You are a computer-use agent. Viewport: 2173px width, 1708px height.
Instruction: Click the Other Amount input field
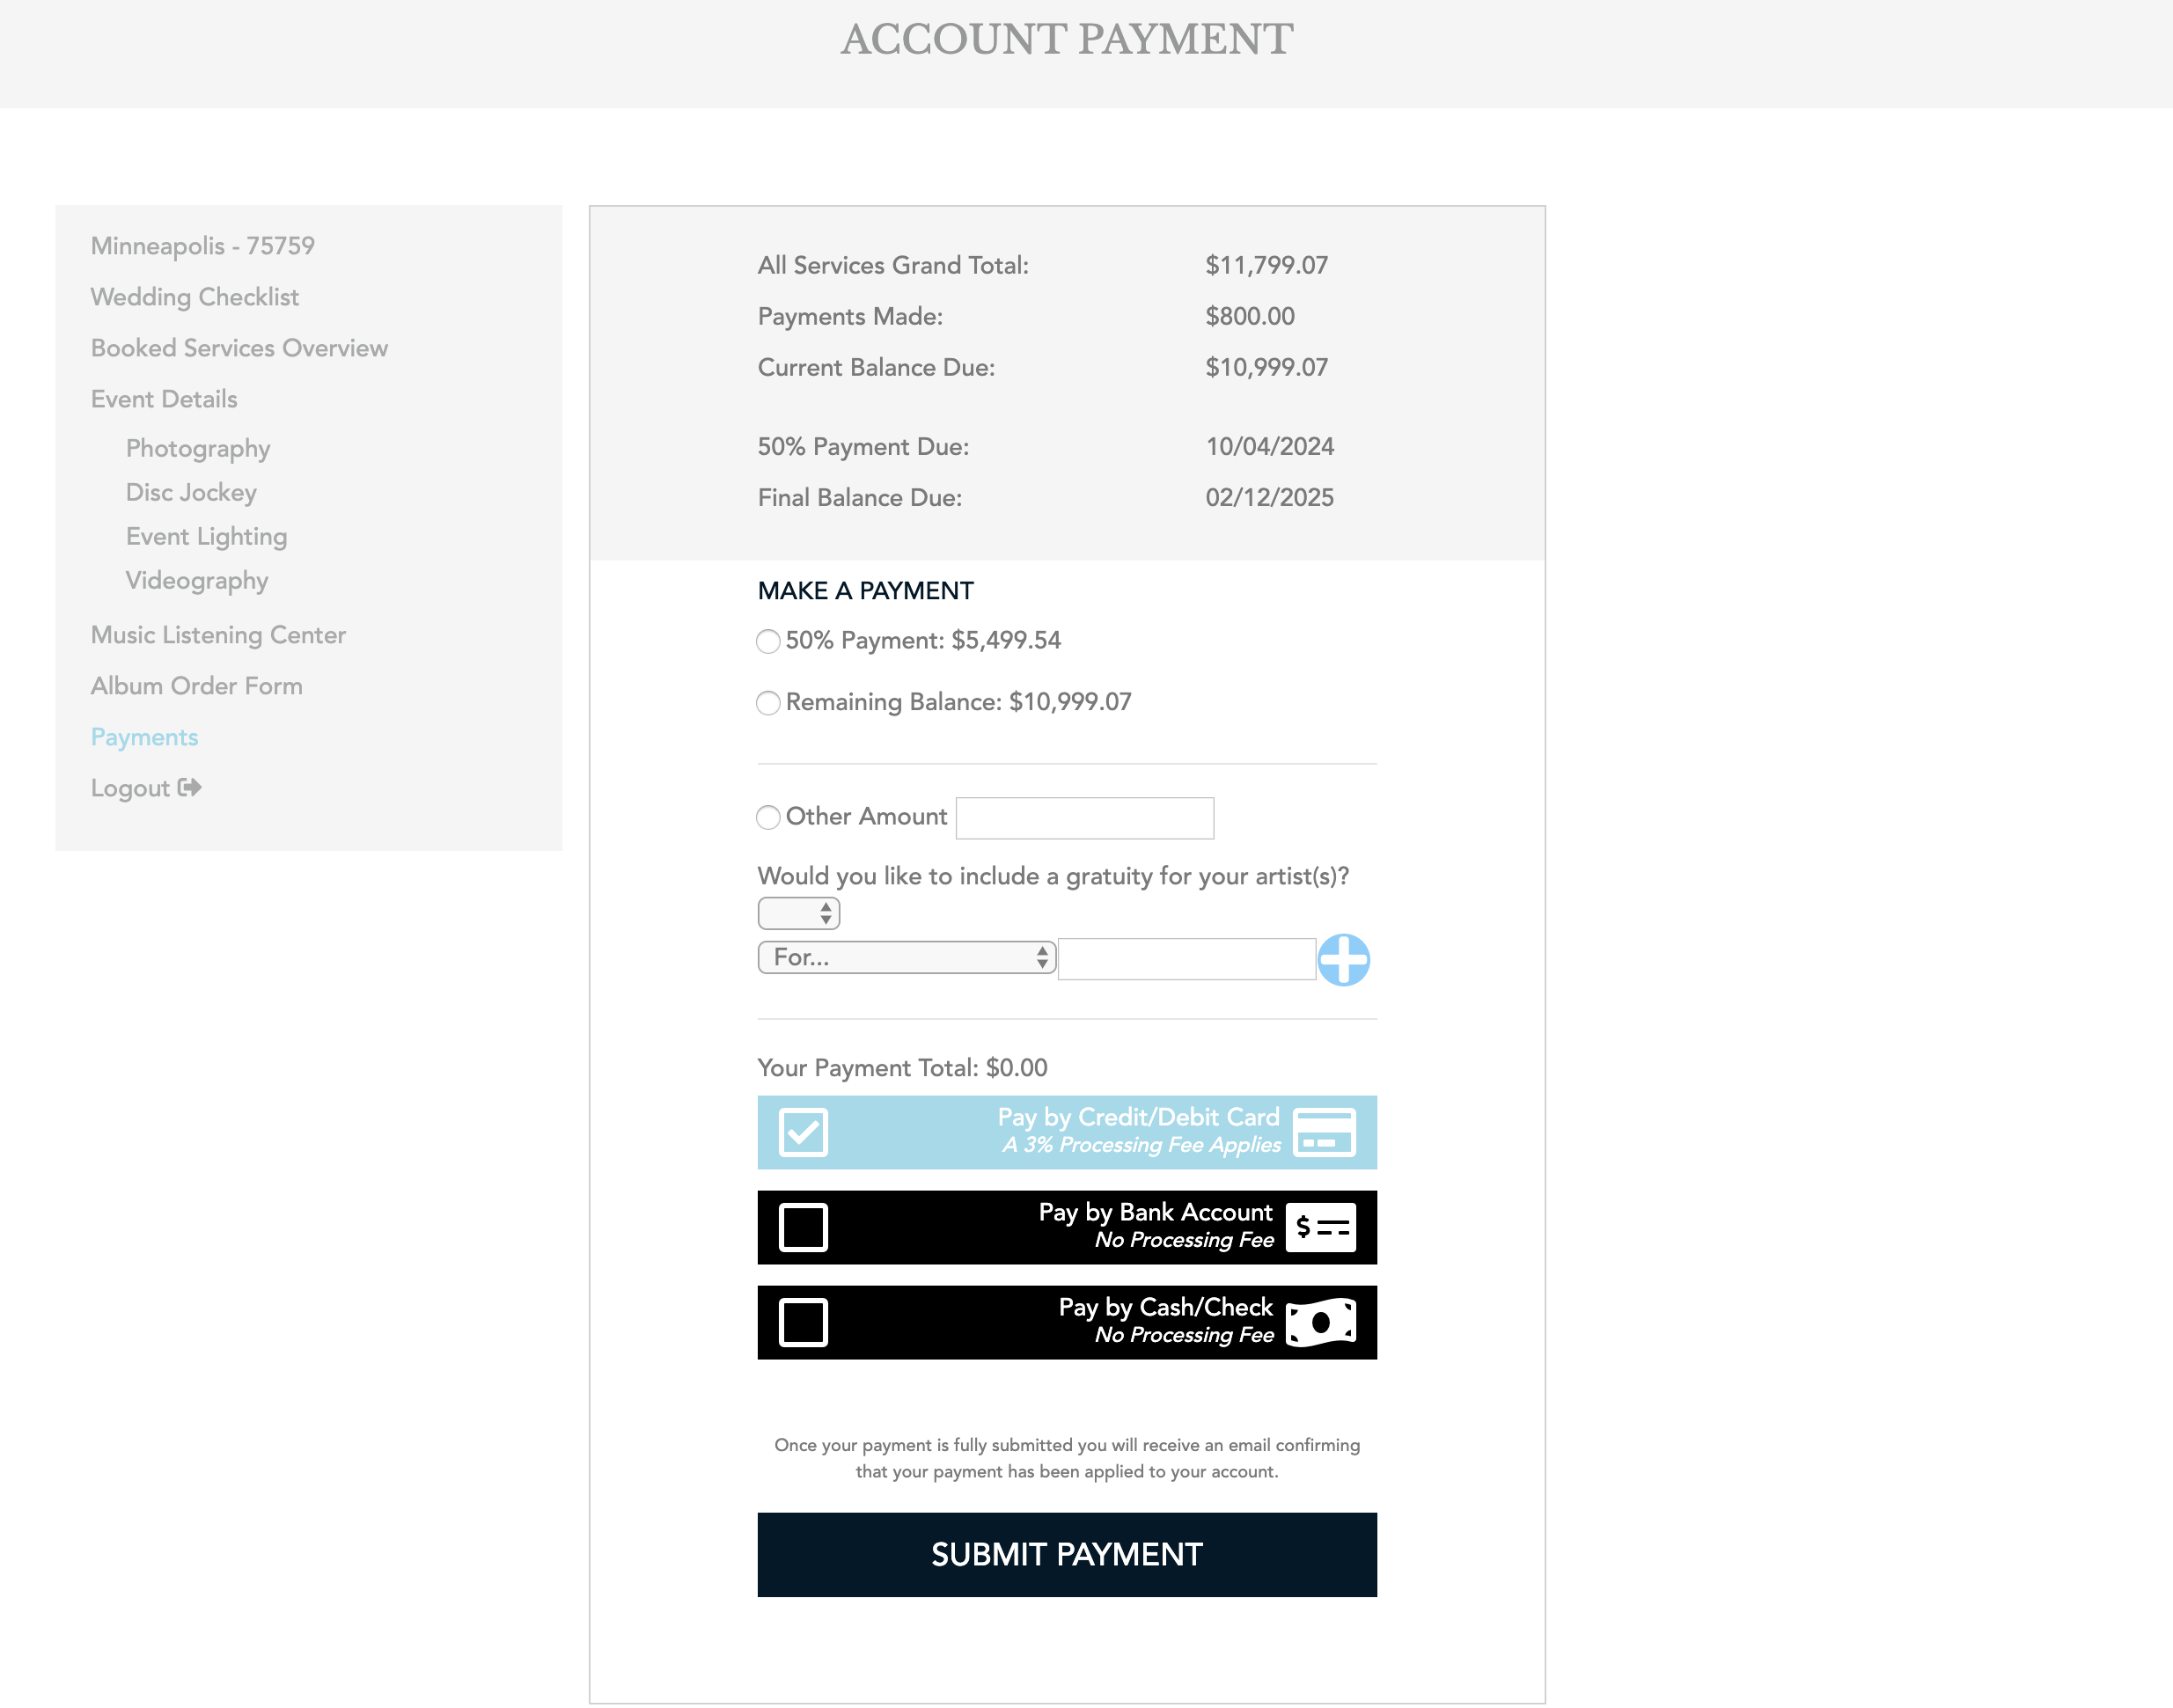[1085, 818]
